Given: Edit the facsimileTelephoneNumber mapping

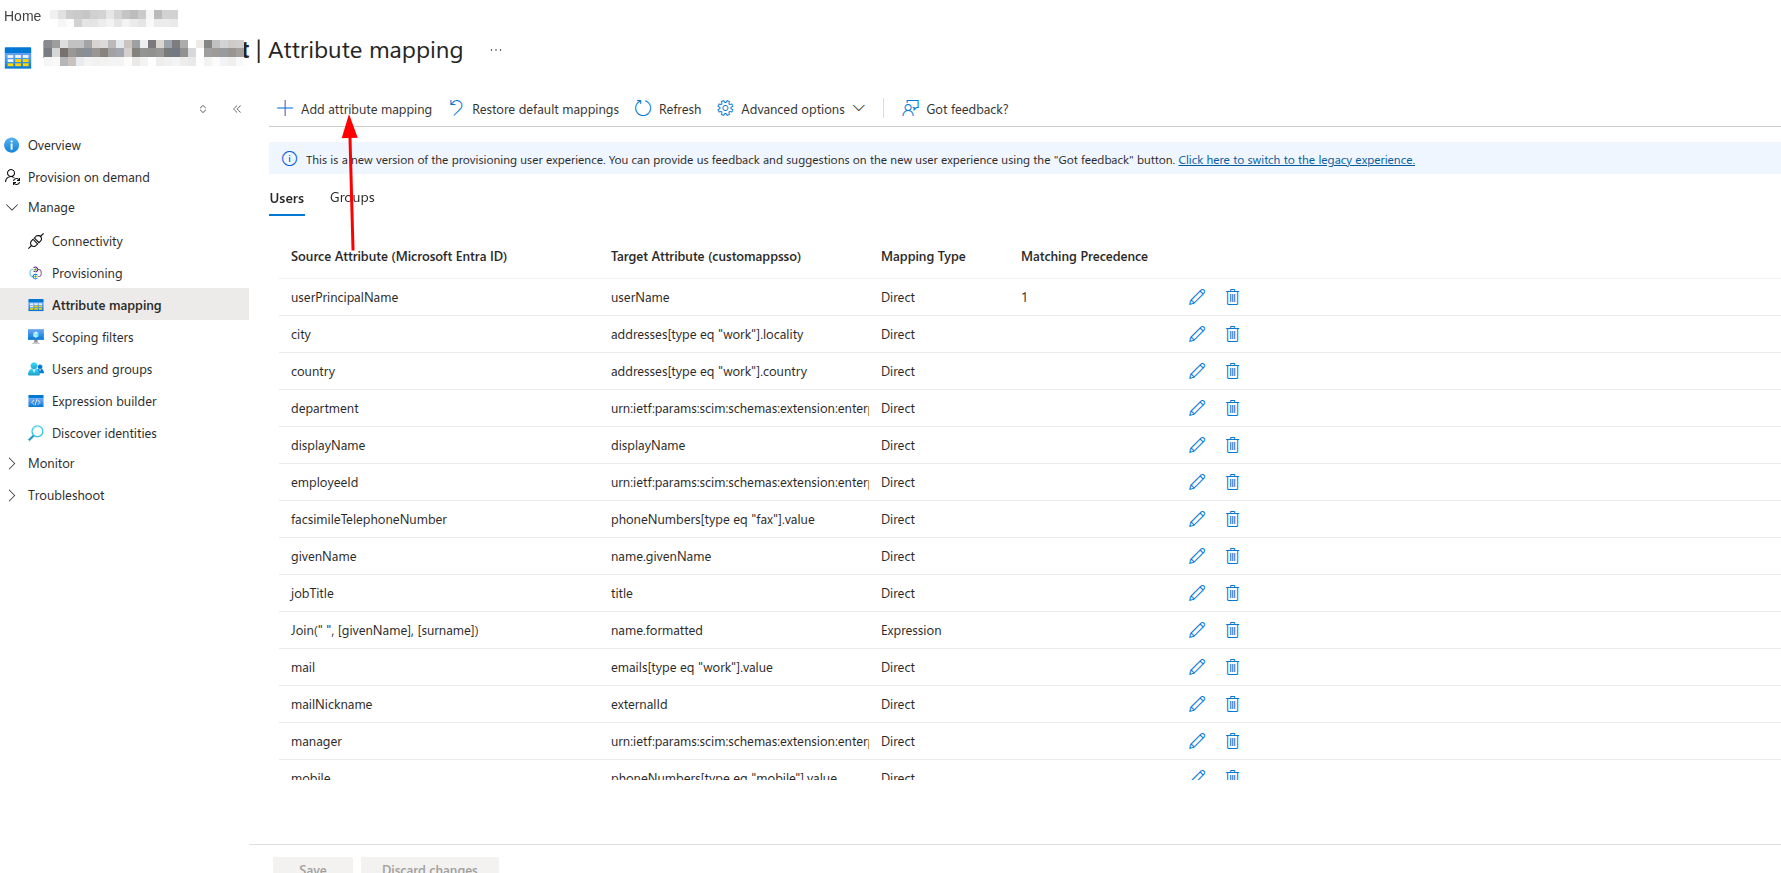Looking at the screenshot, I should point(1197,519).
